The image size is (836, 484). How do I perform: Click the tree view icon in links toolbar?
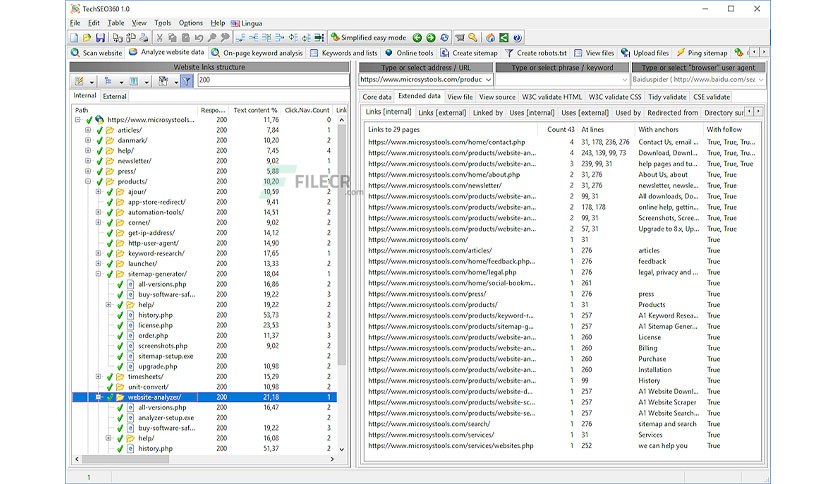coord(108,81)
